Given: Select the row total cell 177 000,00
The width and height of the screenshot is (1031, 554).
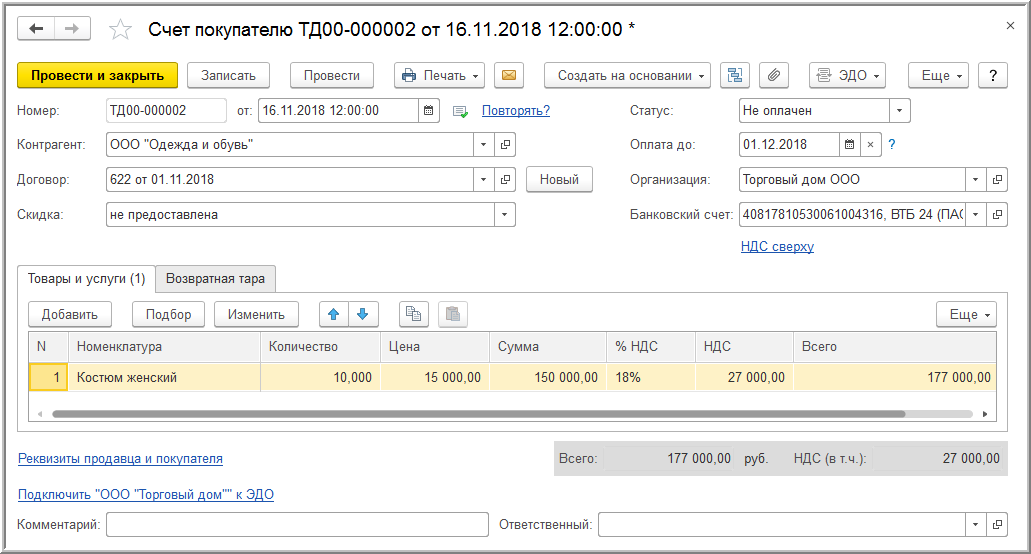Looking at the screenshot, I should pos(895,377).
